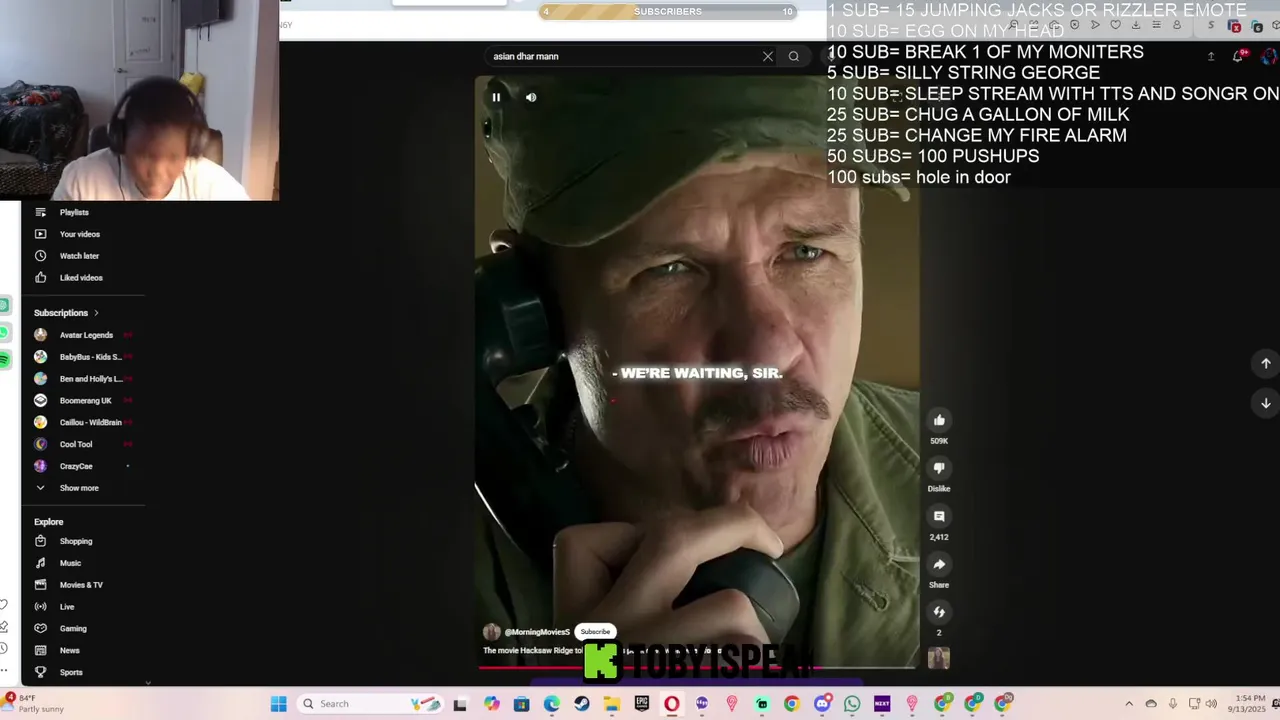
Task: Click the YouTube upload arrow icon
Action: (x=1211, y=56)
